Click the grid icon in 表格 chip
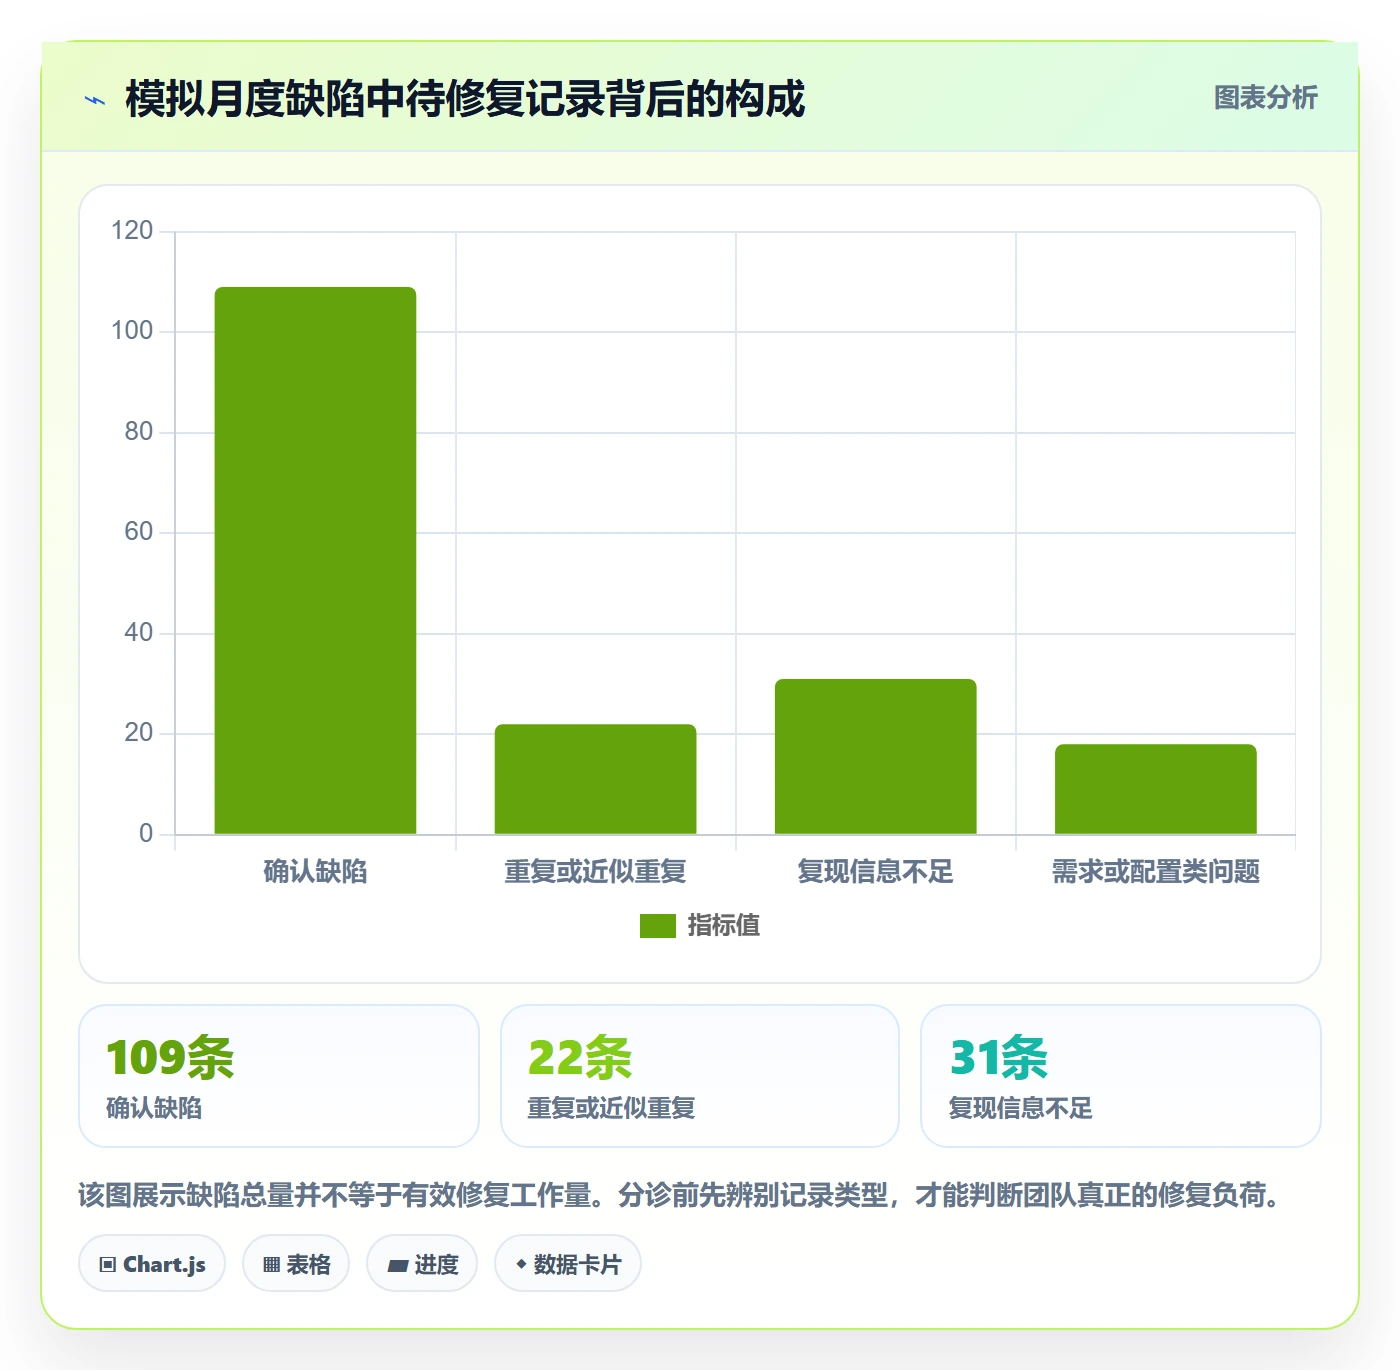 coord(271,1265)
